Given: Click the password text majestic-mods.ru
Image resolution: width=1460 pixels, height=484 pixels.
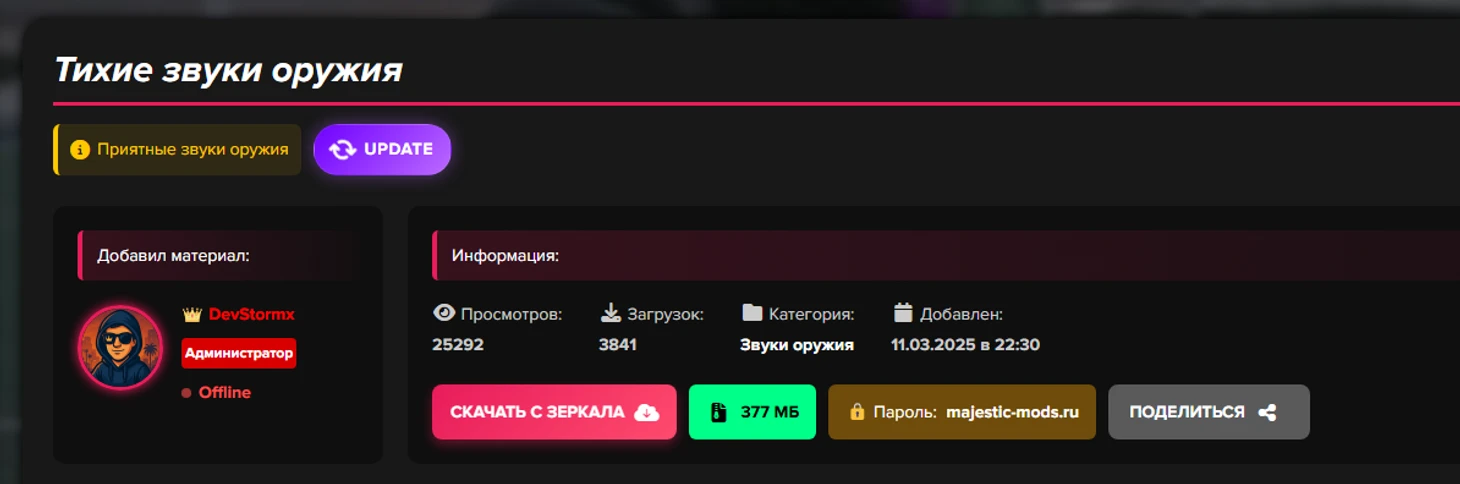Looking at the screenshot, I should tap(1013, 412).
